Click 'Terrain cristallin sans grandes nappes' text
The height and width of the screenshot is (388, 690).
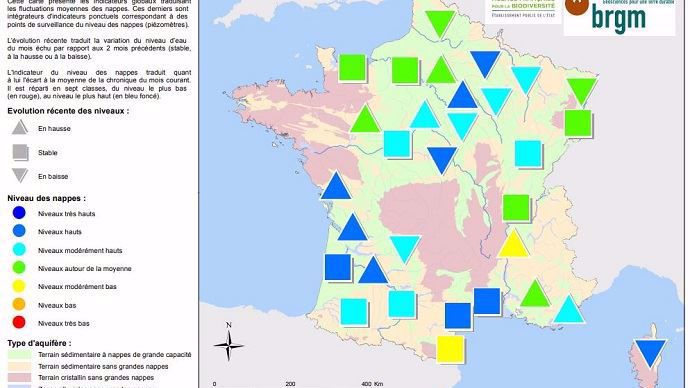[x=96, y=377]
